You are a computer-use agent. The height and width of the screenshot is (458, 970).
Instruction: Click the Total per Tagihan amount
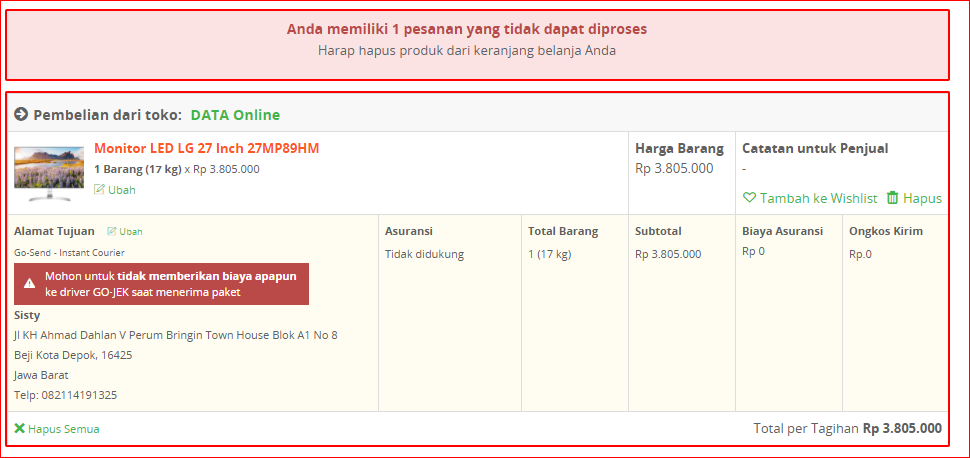903,428
